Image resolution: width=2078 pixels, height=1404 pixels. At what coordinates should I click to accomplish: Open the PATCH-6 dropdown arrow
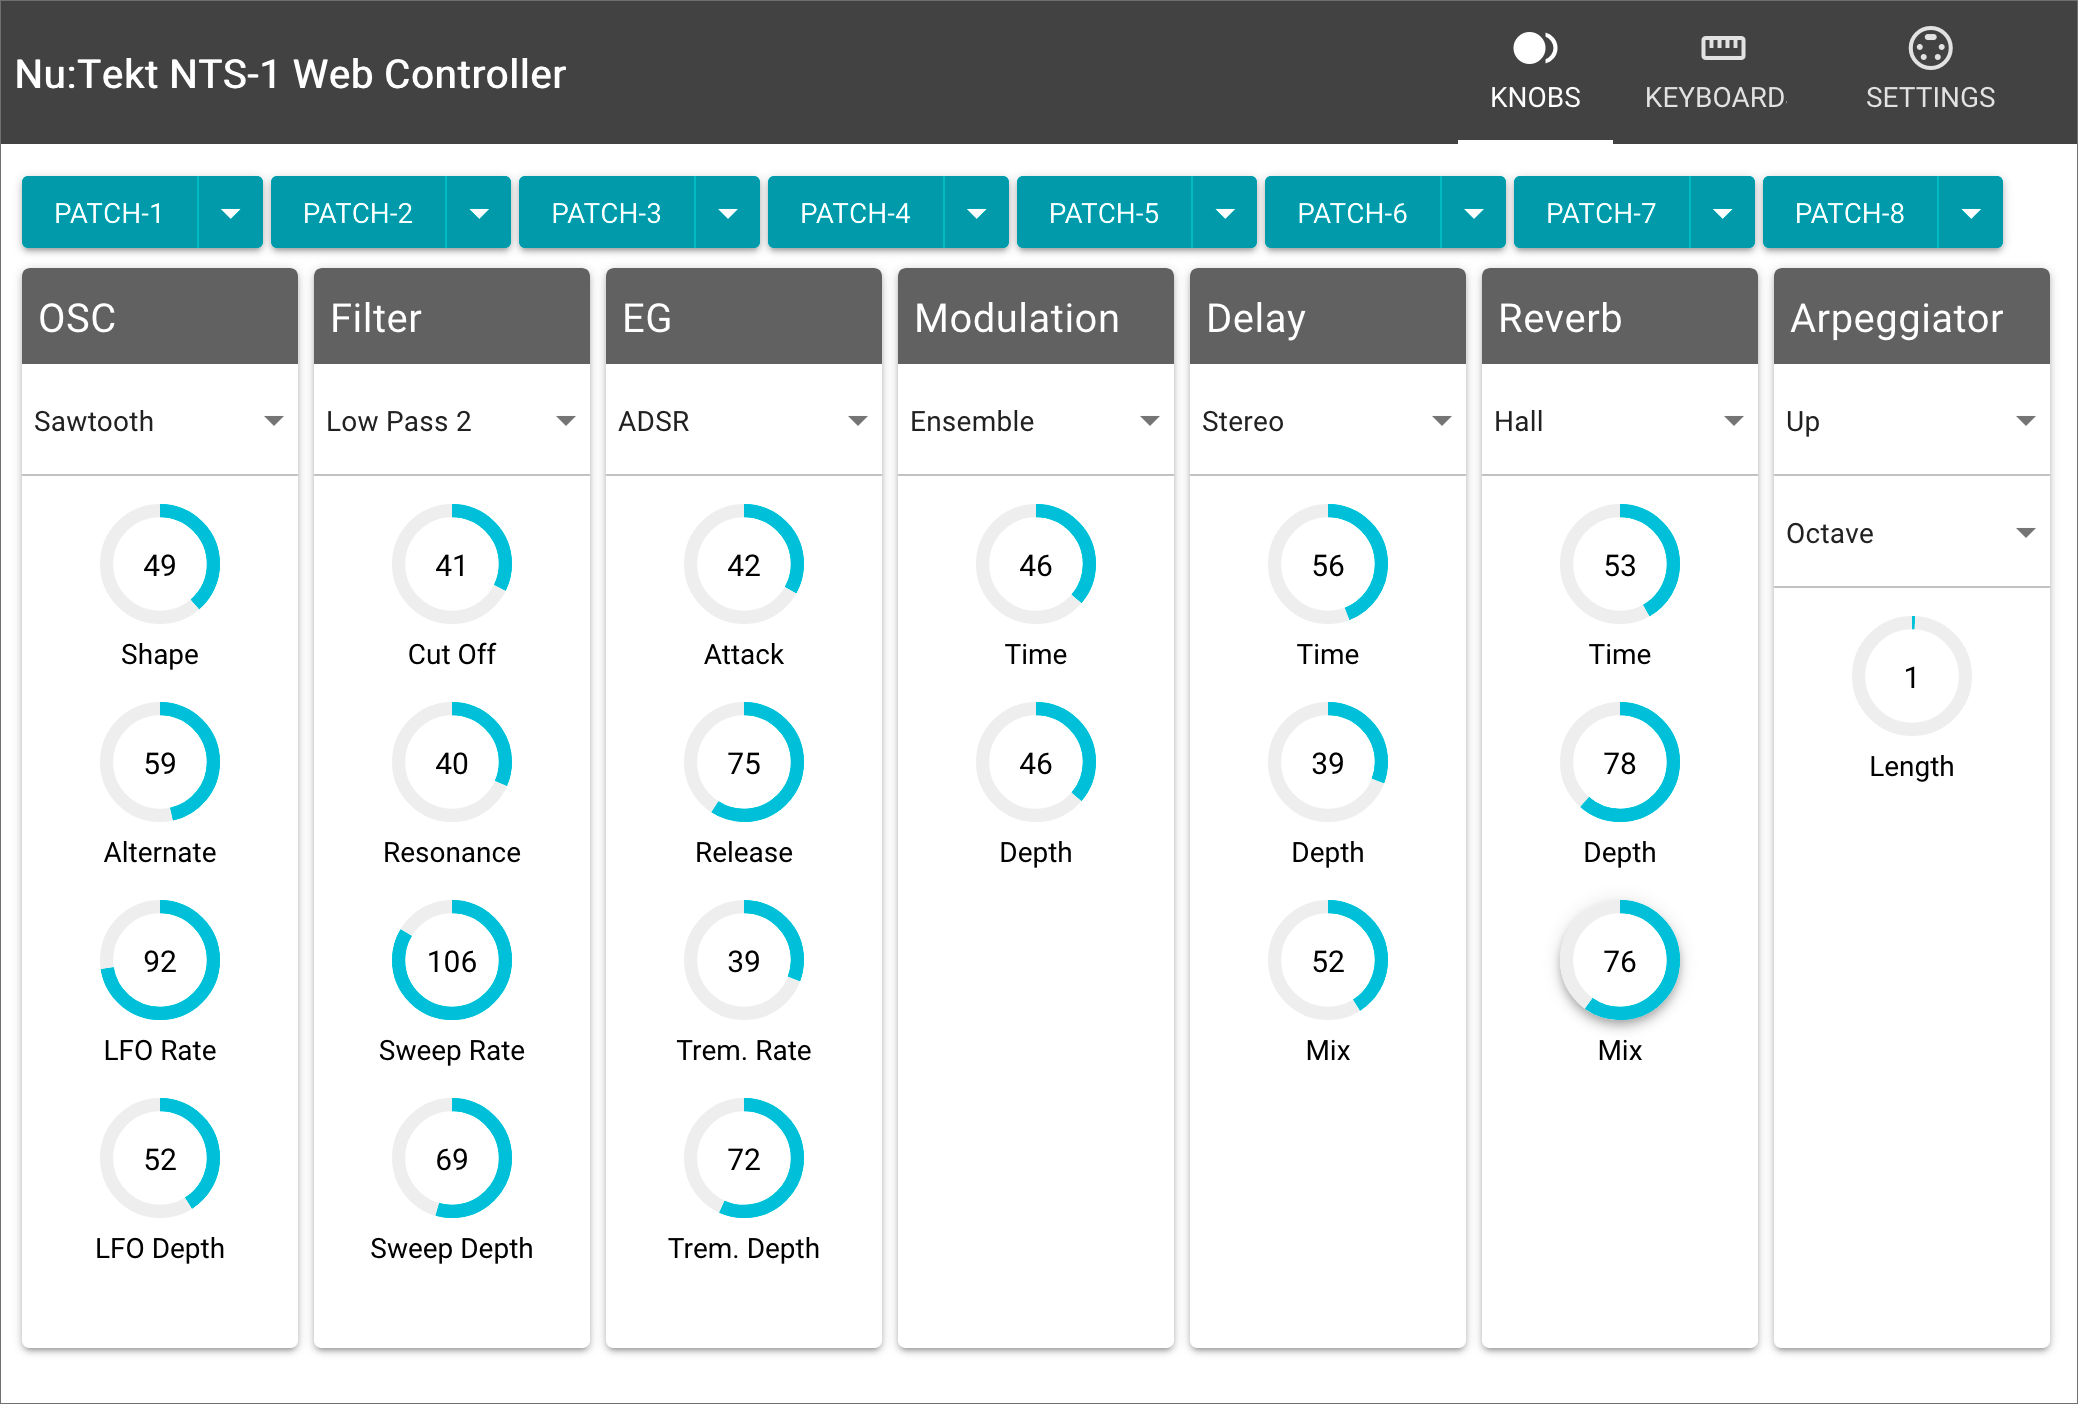(x=1473, y=213)
